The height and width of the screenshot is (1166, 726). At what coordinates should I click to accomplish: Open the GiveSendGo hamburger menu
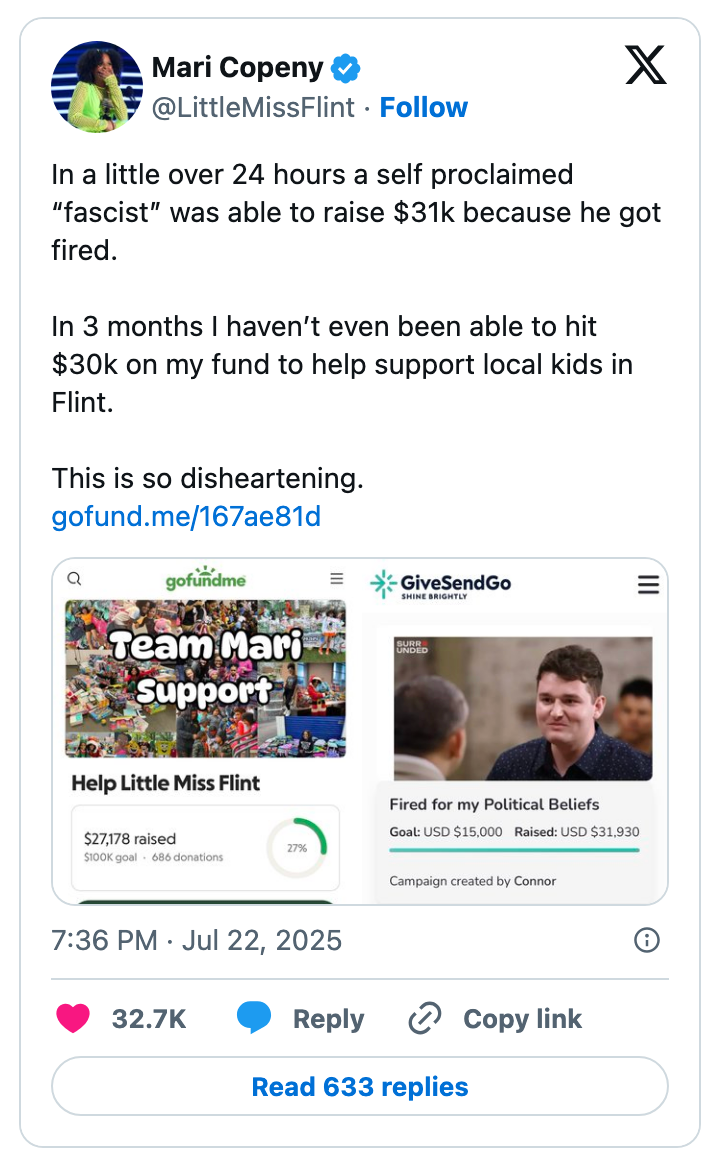click(648, 585)
